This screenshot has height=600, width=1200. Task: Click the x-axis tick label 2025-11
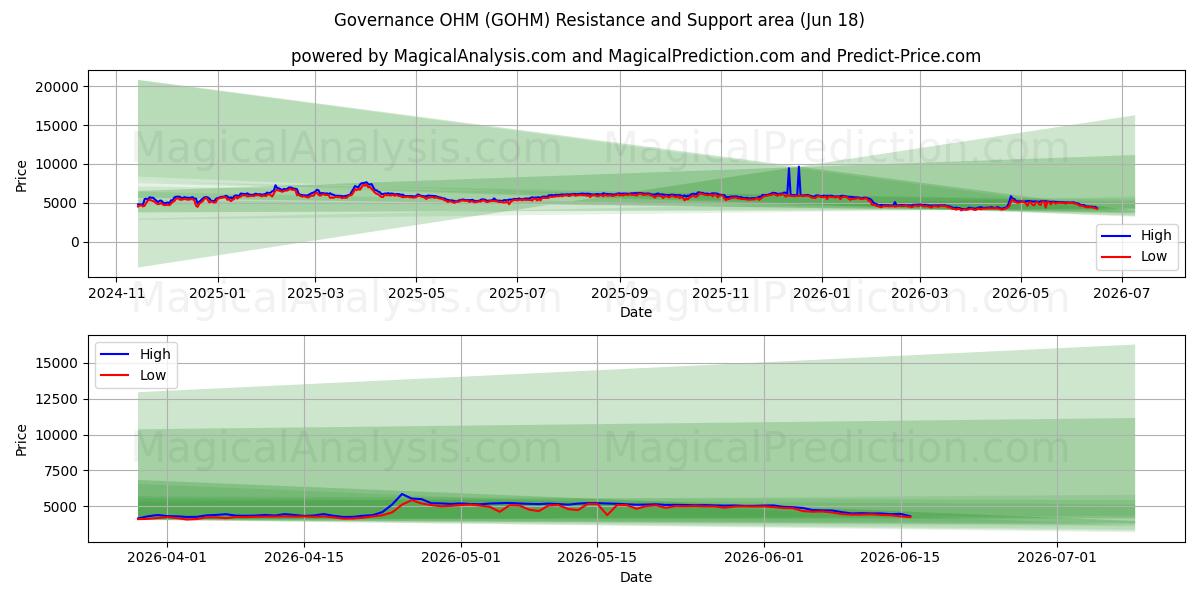pyautogui.click(x=720, y=293)
